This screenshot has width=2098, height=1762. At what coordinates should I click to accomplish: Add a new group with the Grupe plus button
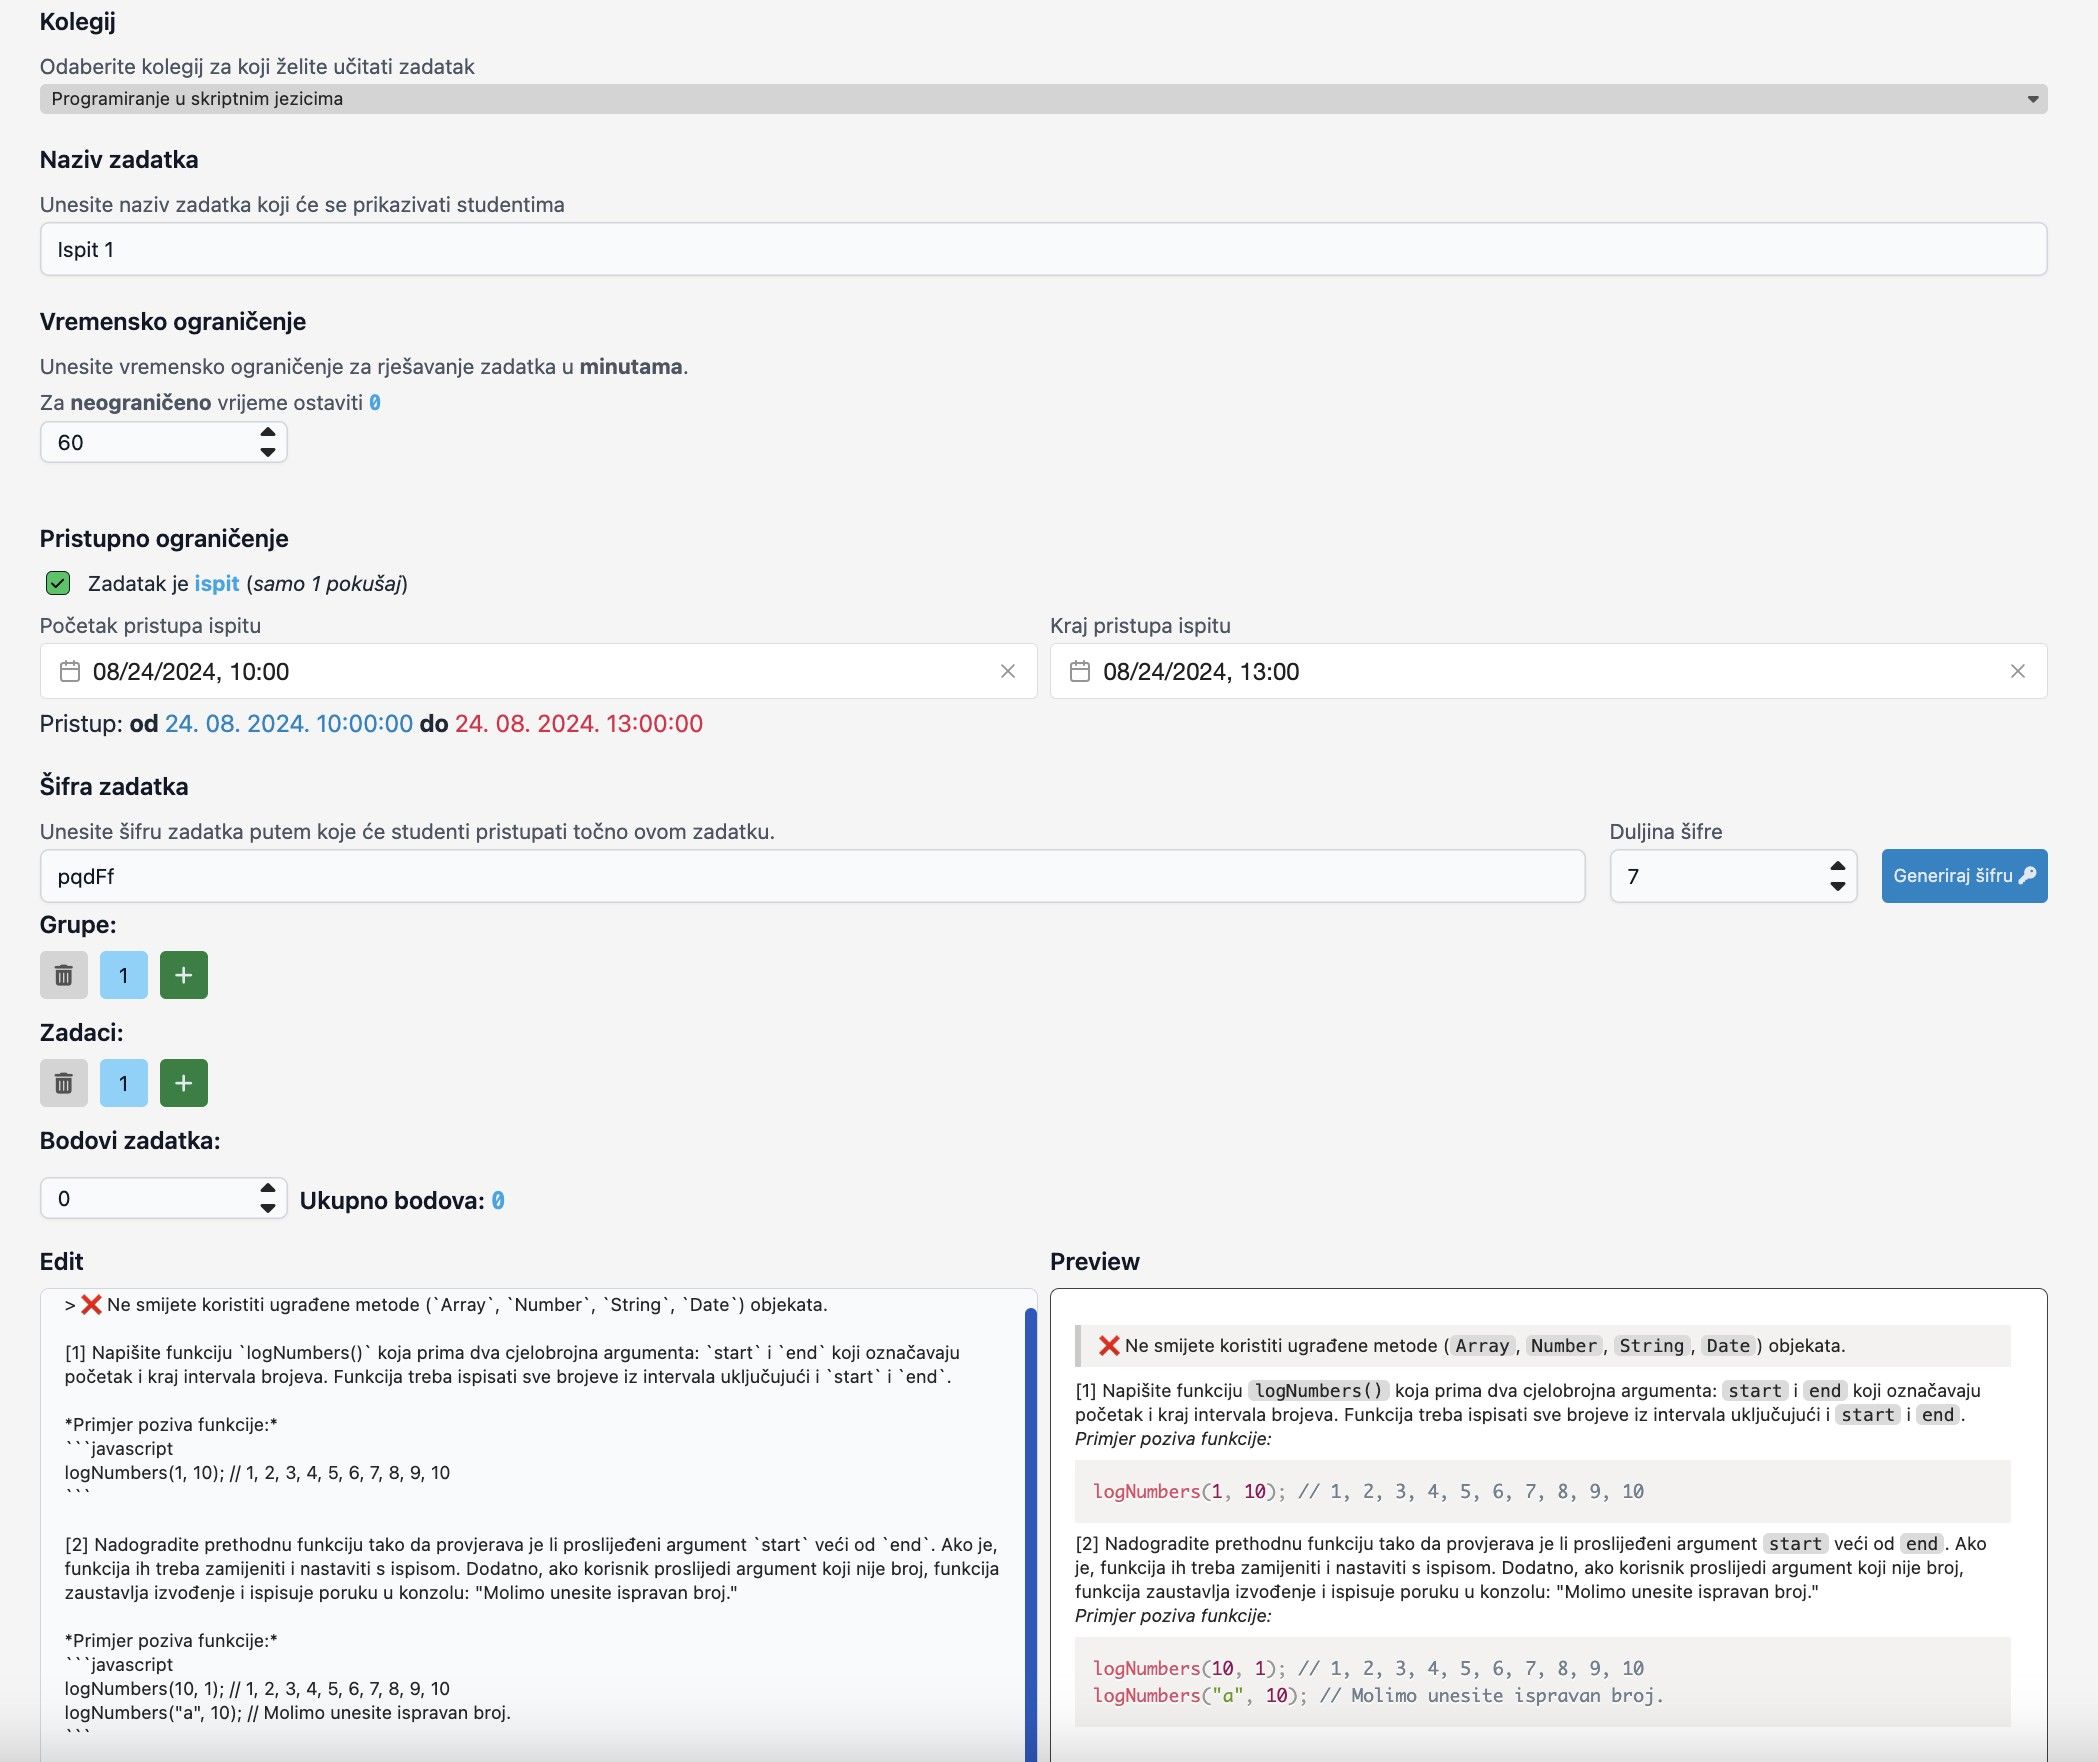coord(184,975)
